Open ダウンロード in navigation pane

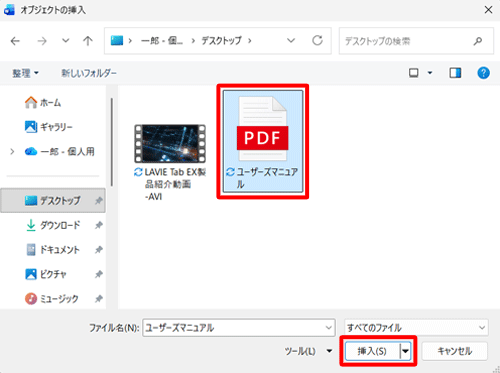click(53, 225)
